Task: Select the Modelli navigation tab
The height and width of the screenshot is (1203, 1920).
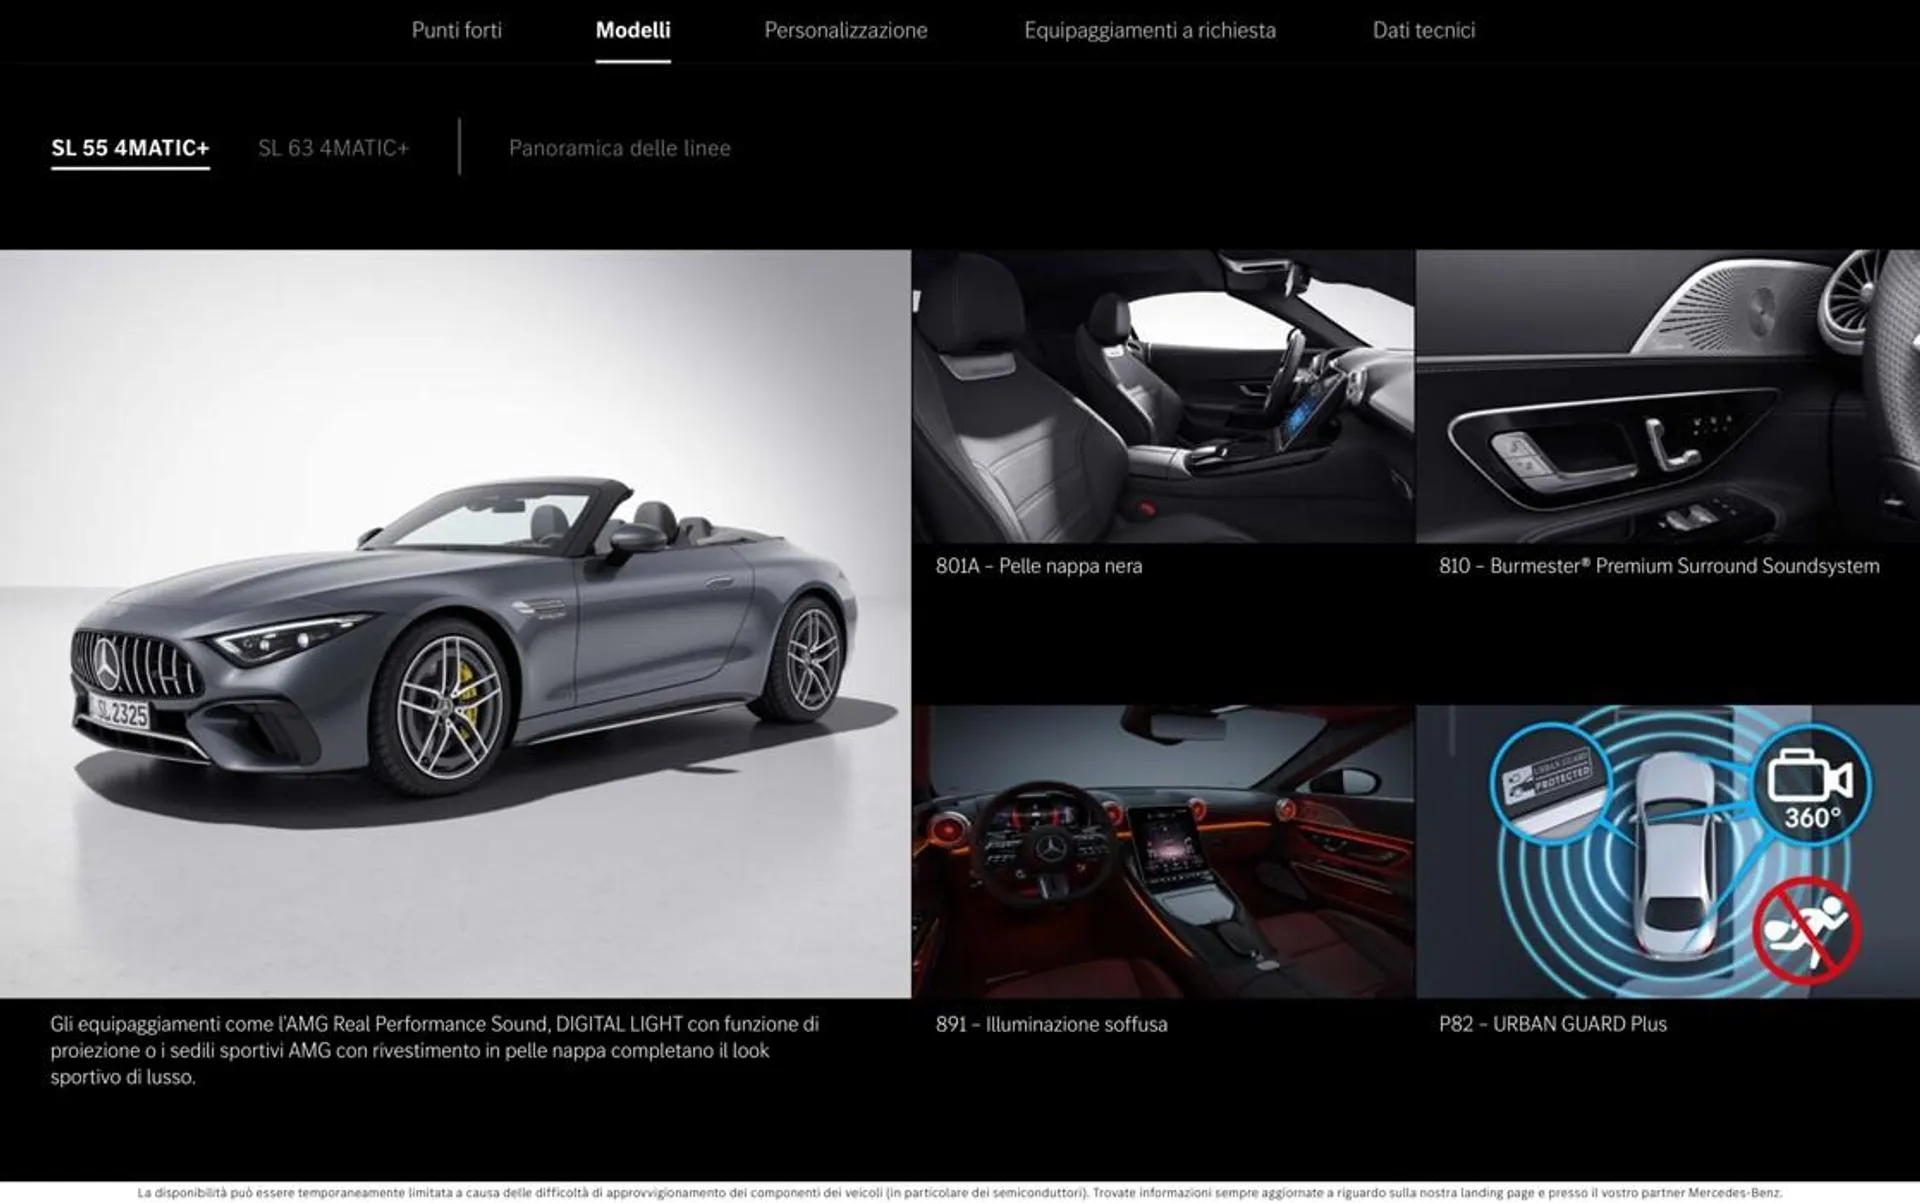Action: point(633,30)
